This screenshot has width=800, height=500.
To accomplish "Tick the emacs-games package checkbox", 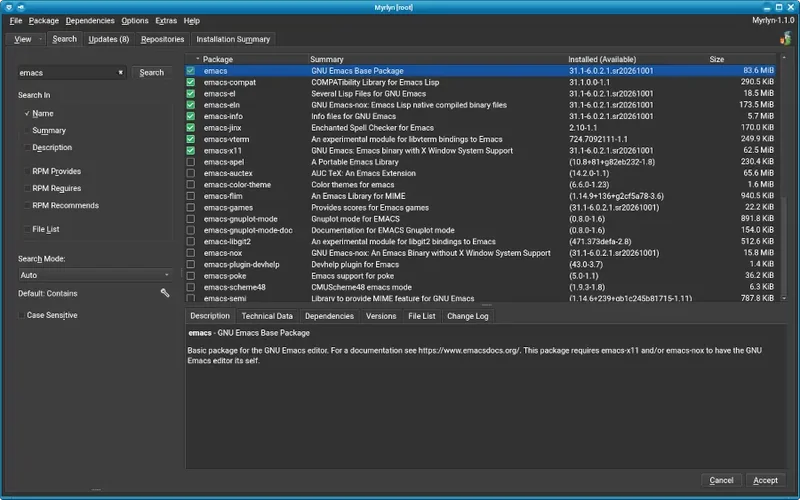I will click(x=190, y=207).
